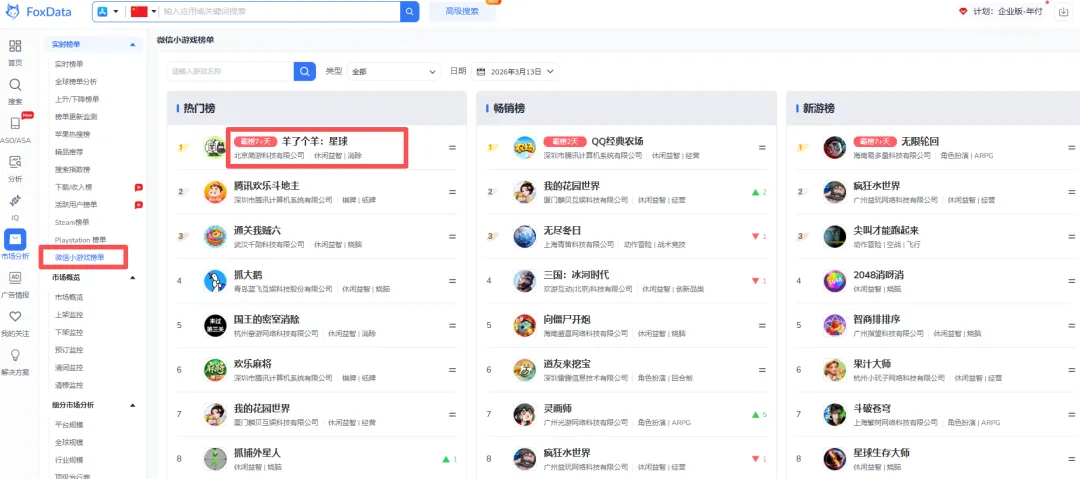Open Playstation 榜单 menu item
Viewport: 1080px width, 479px height.
click(81, 240)
